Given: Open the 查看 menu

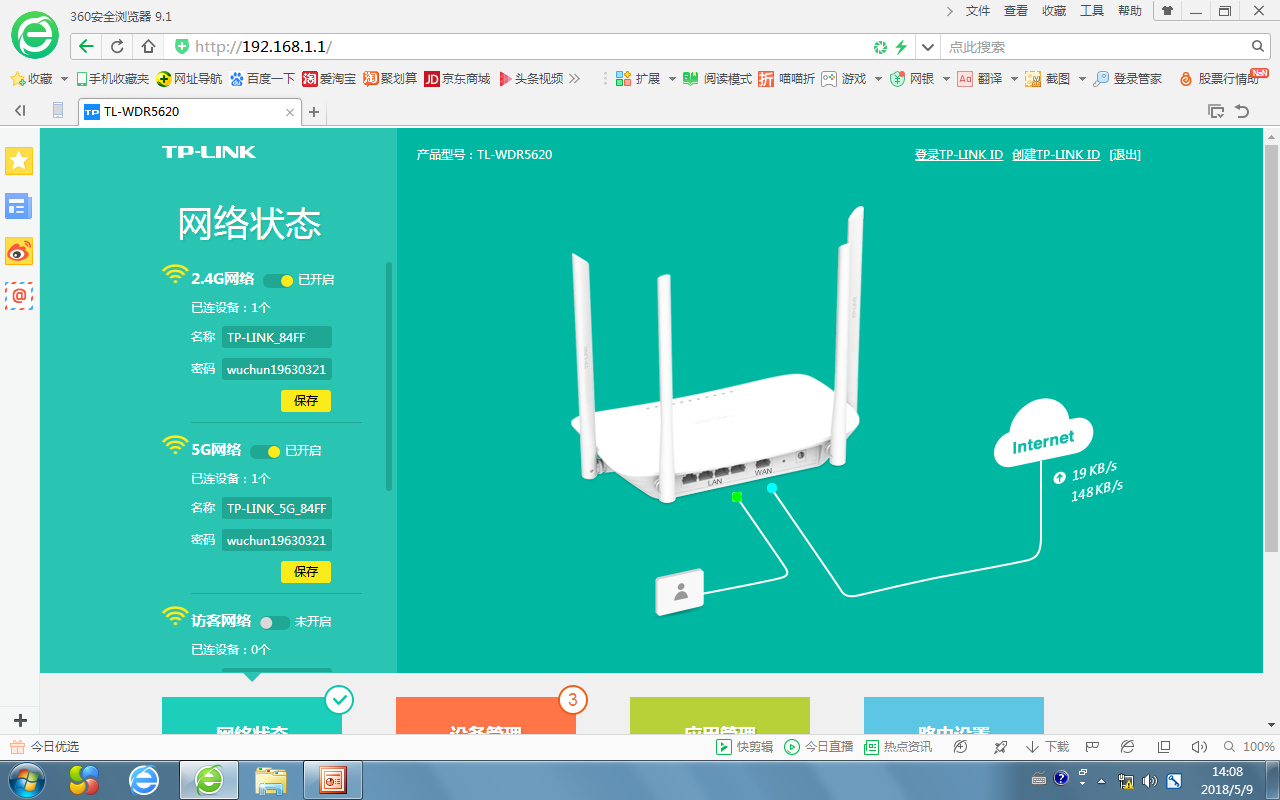Looking at the screenshot, I should tap(1015, 11).
